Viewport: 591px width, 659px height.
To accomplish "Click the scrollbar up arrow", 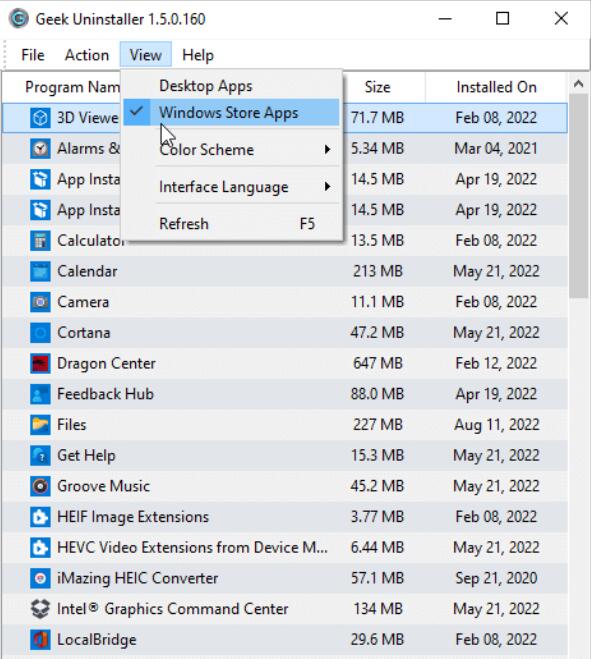I will [x=578, y=84].
